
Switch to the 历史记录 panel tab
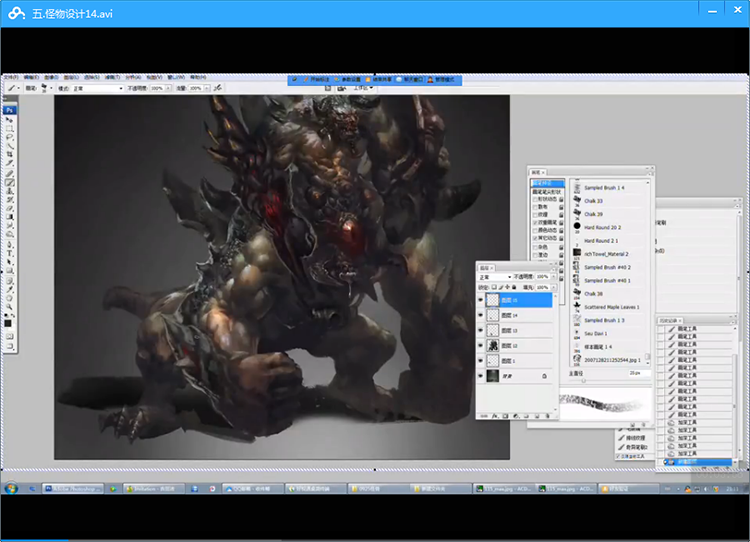click(x=671, y=321)
